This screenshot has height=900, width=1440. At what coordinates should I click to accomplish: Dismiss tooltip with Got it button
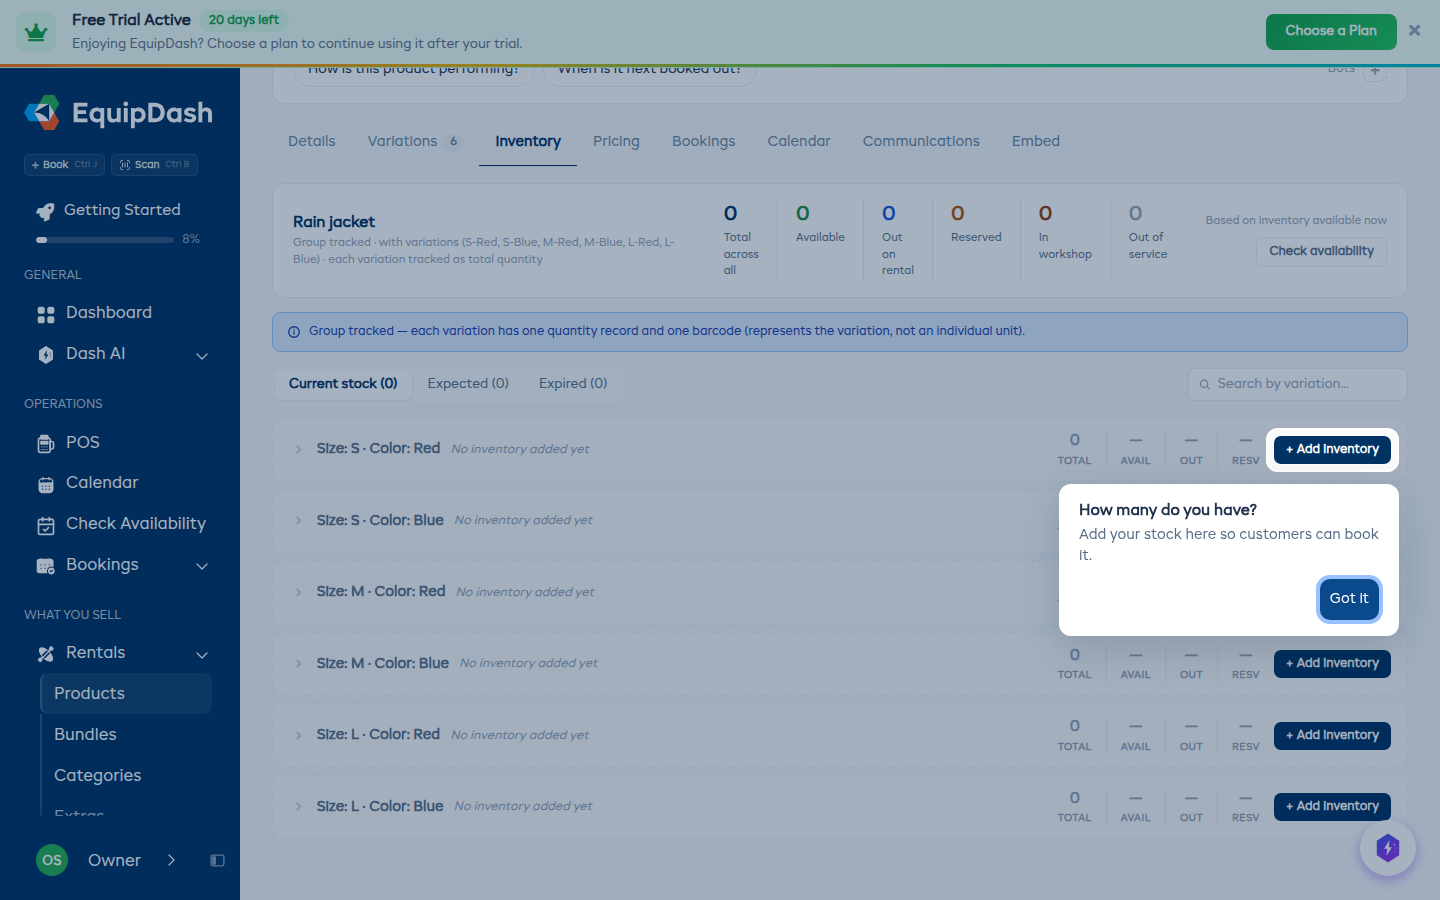point(1349,599)
